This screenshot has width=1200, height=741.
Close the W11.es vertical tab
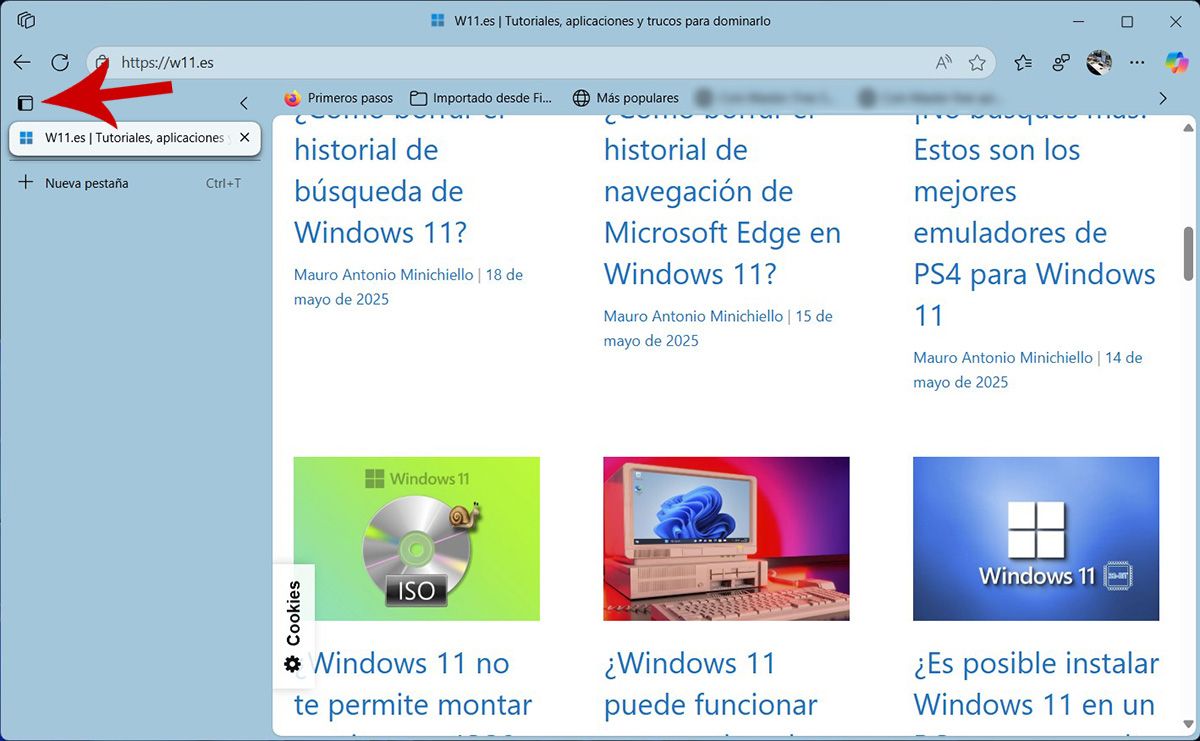click(x=245, y=138)
